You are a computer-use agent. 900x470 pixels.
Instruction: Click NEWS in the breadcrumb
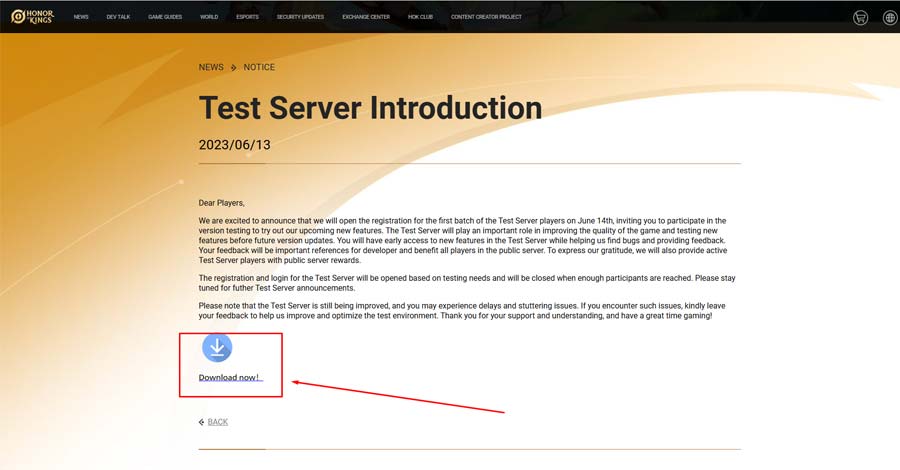click(211, 68)
